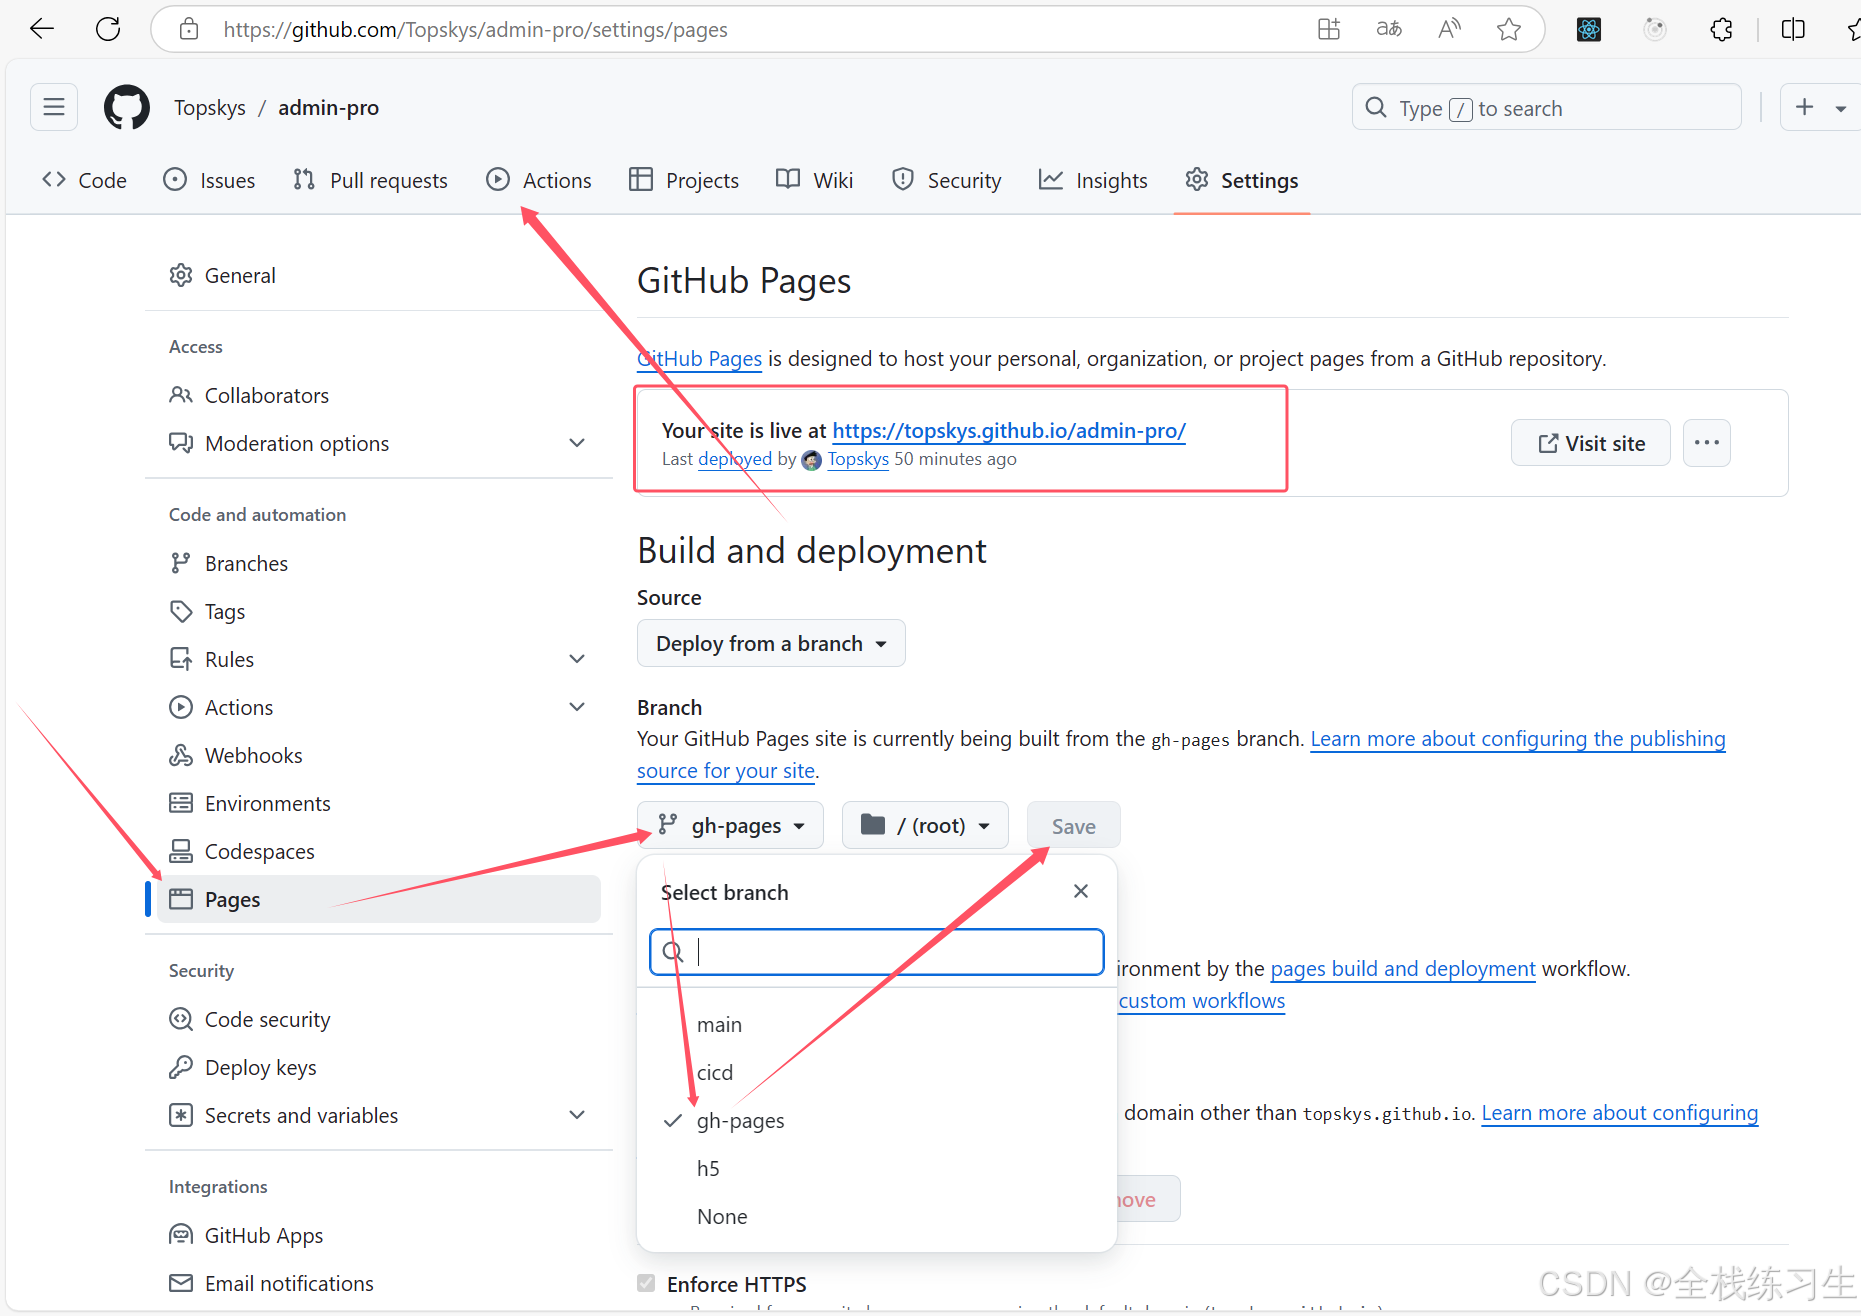Viewport: 1861px width, 1316px height.
Task: Open the browser apps grid icon
Action: tap(1328, 29)
